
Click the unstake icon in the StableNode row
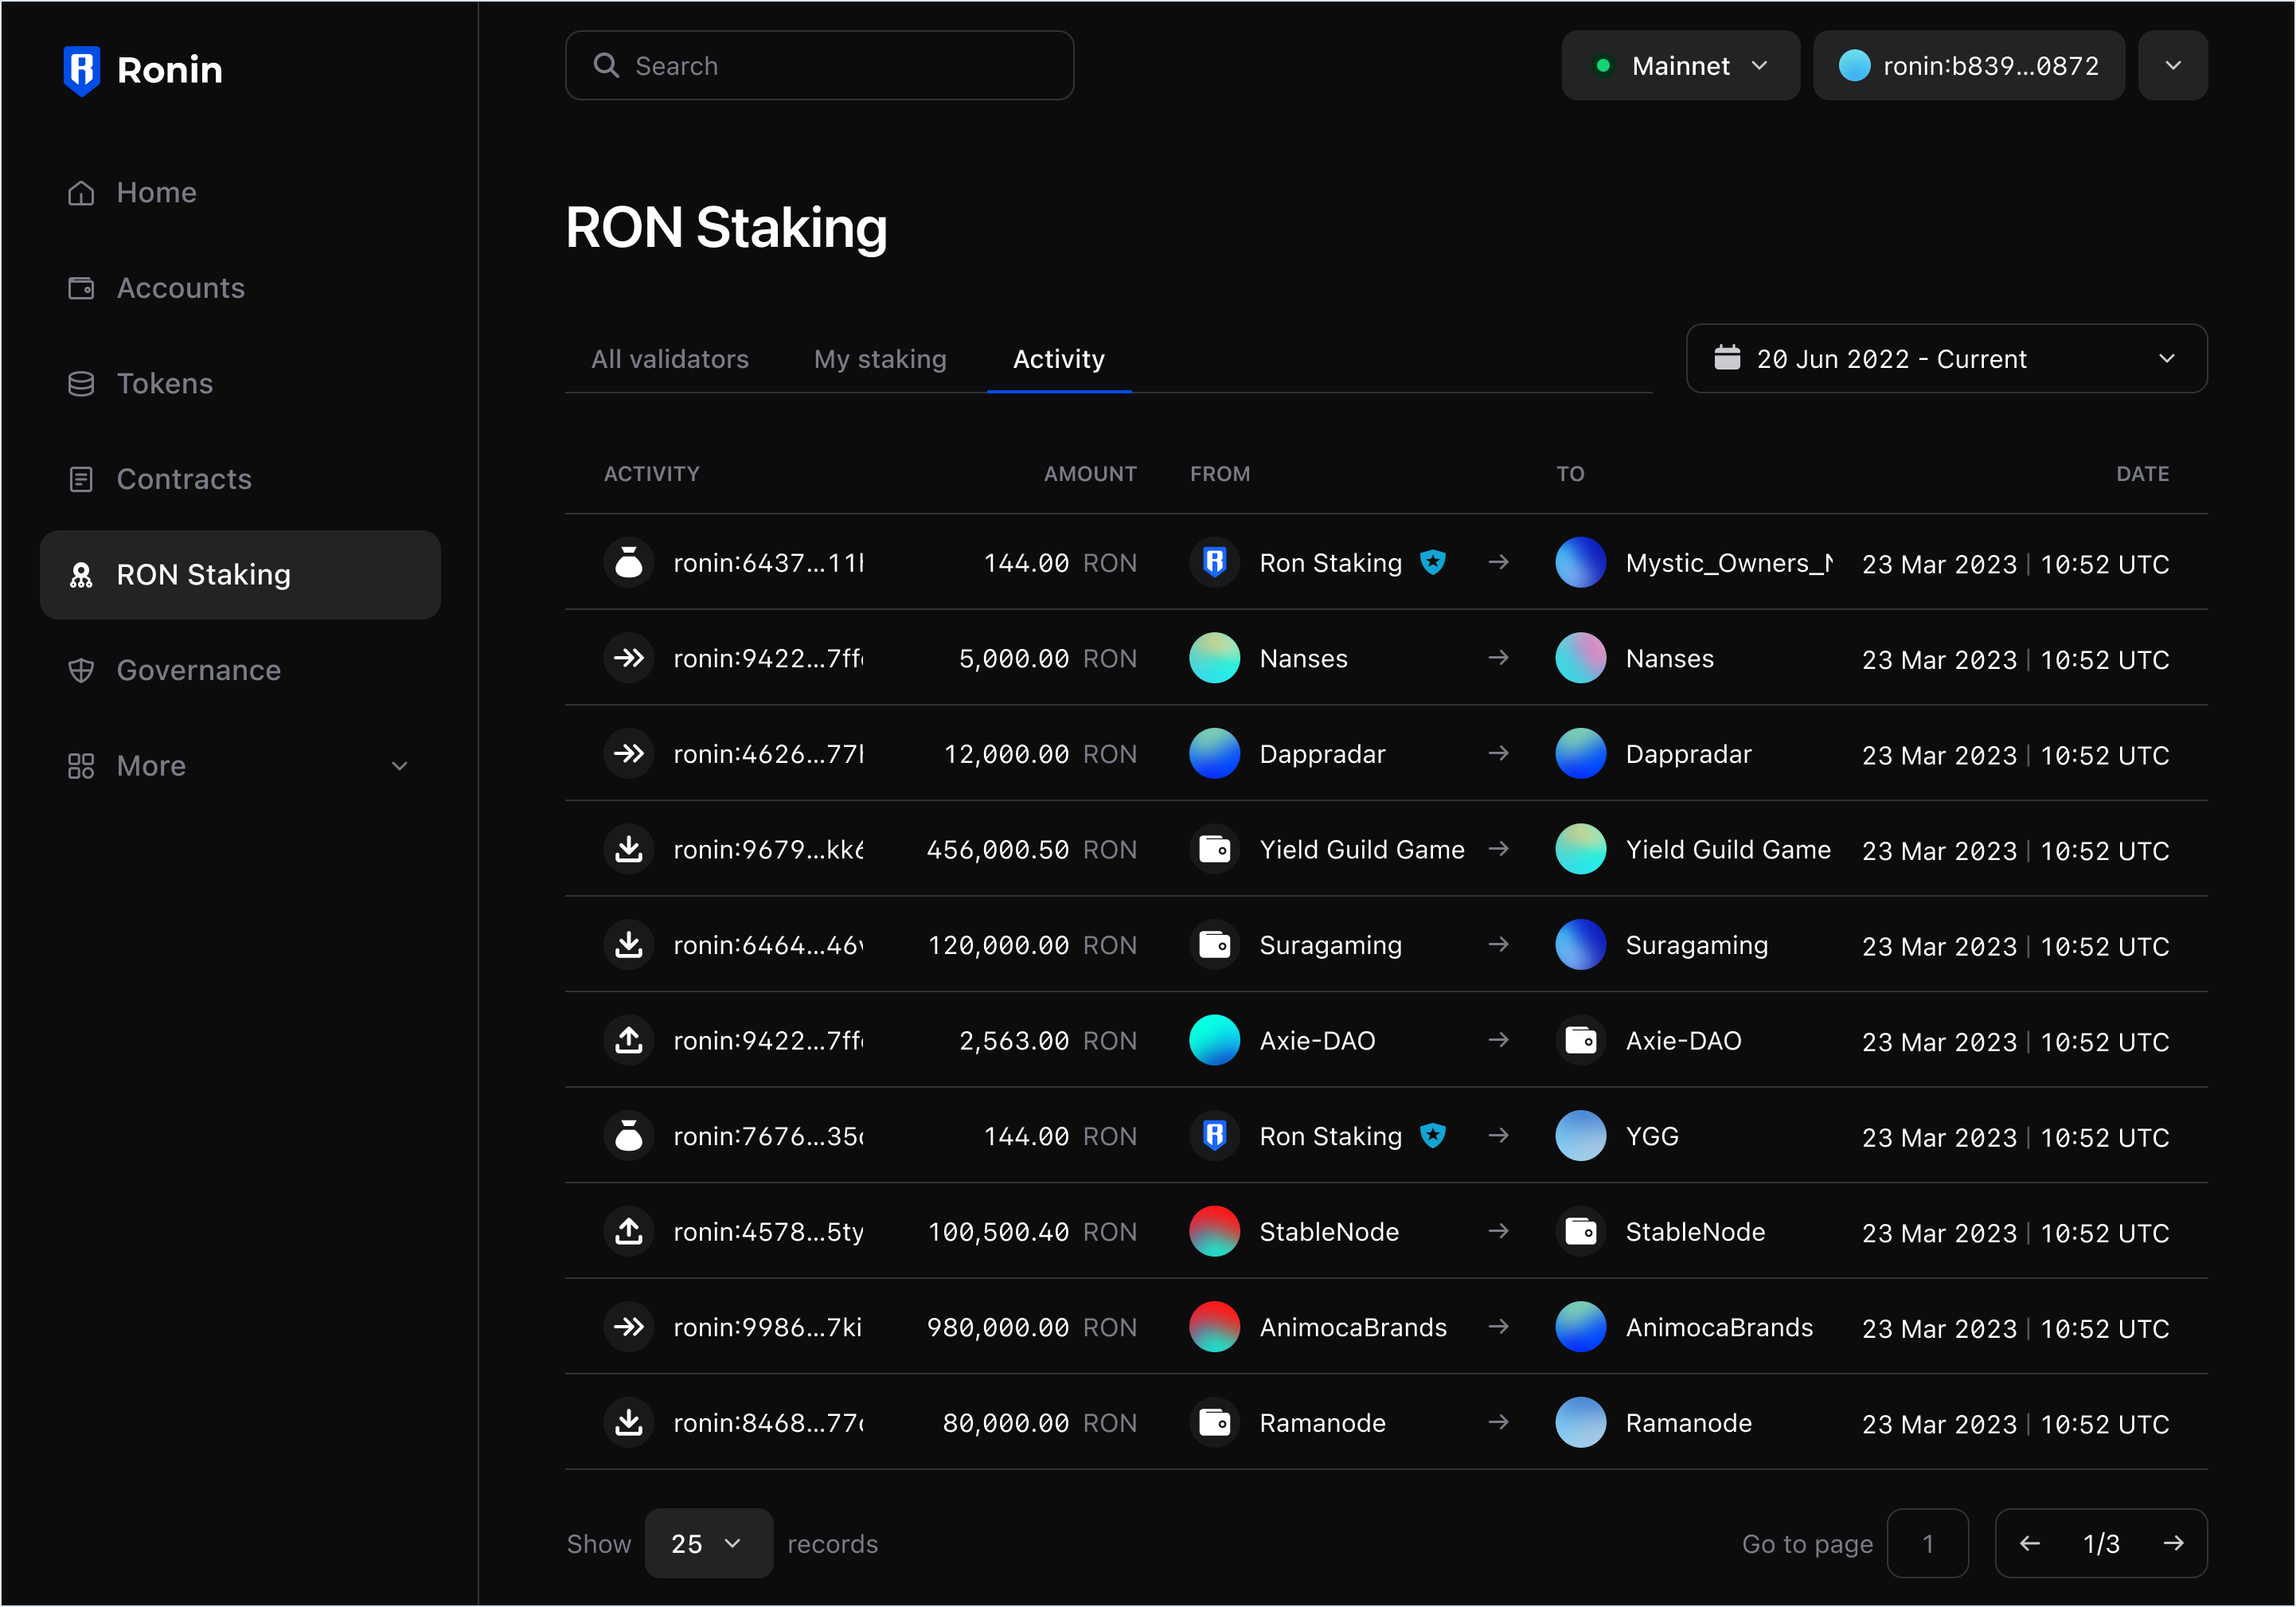tap(629, 1231)
